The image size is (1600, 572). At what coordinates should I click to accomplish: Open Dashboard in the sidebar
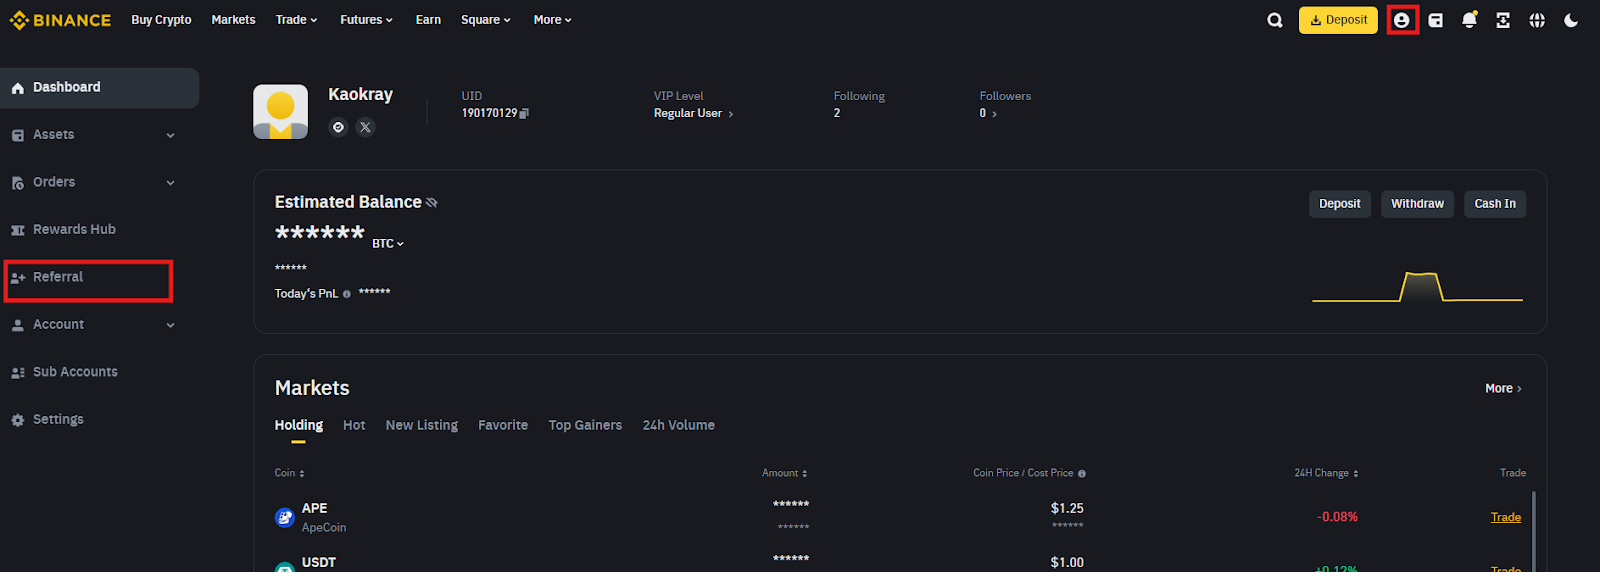[x=99, y=88]
